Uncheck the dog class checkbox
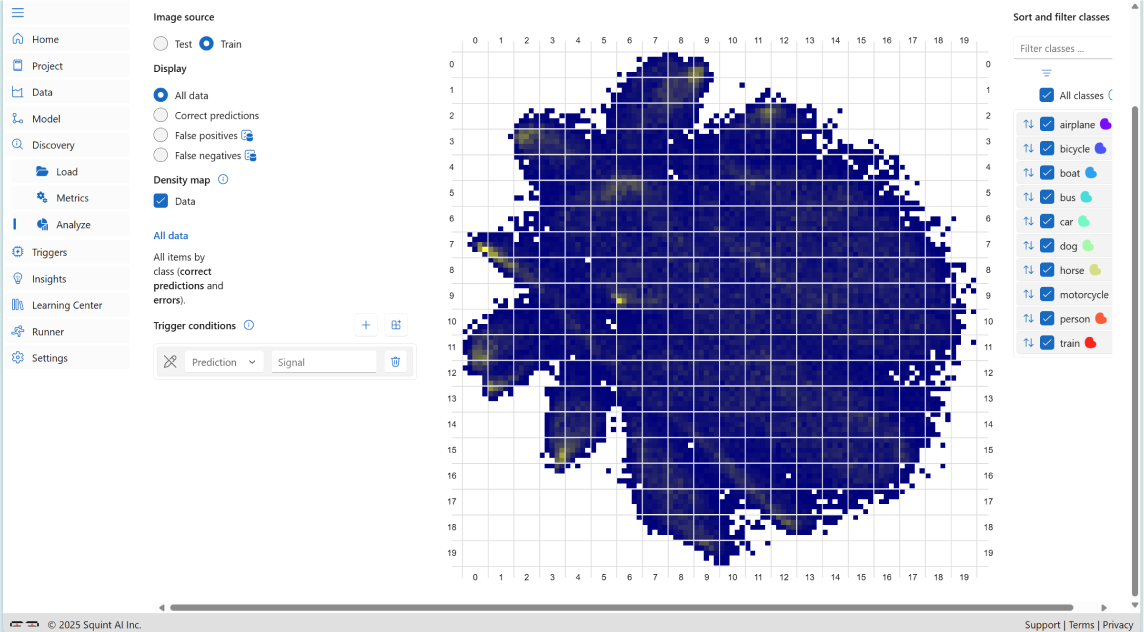The height and width of the screenshot is (632, 1144). [1047, 246]
